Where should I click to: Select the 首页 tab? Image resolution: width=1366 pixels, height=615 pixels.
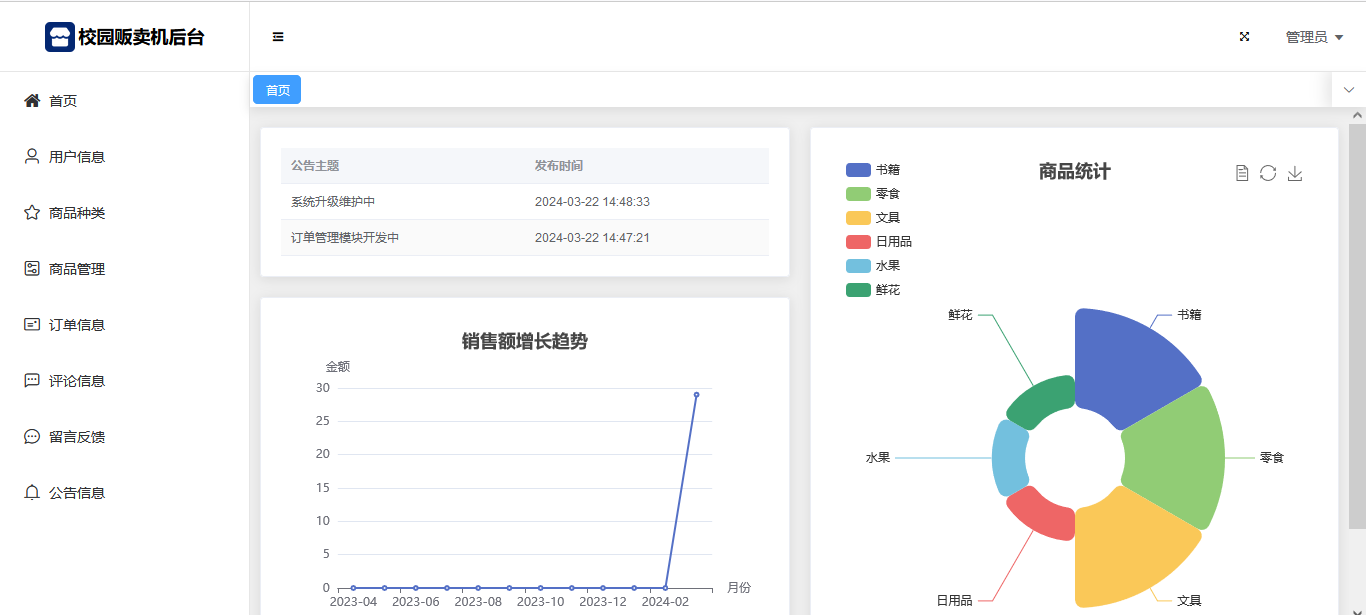tap(277, 90)
